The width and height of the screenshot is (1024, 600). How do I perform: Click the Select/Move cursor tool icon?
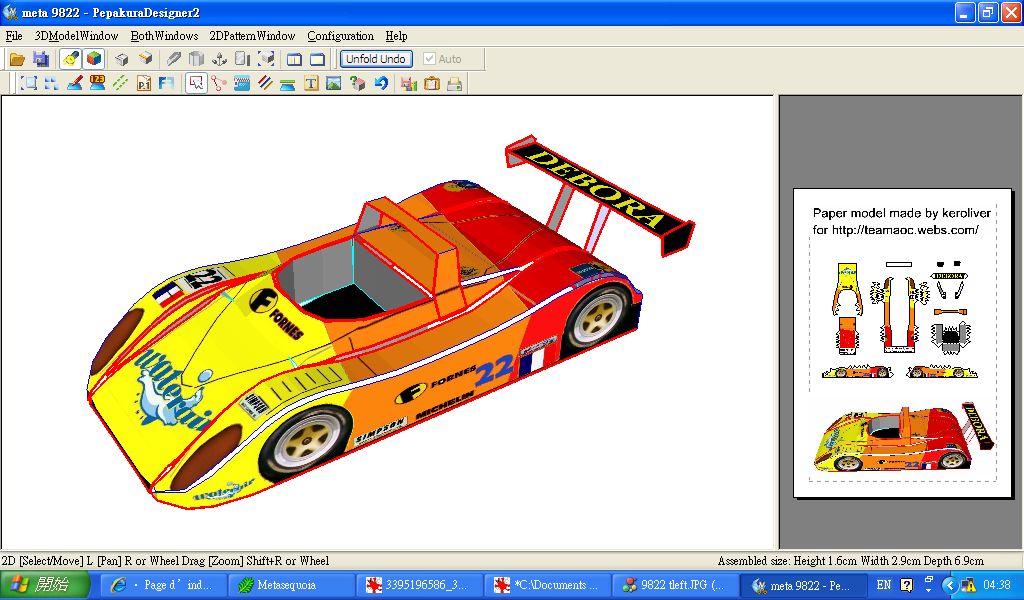[x=195, y=84]
